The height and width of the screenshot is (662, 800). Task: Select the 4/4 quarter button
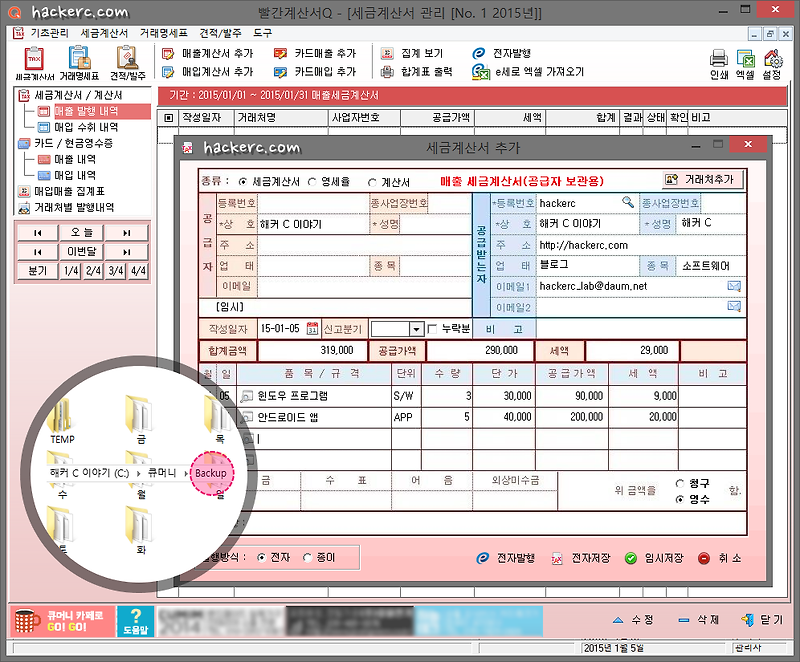(x=138, y=270)
